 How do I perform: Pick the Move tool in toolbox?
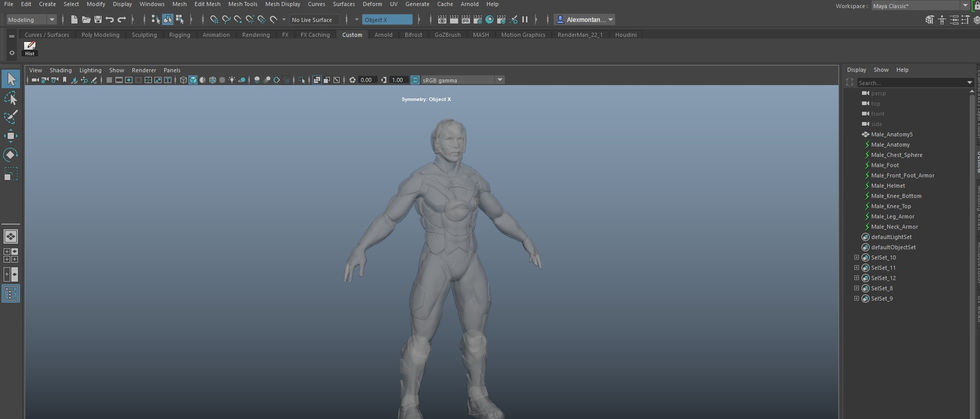pos(10,136)
